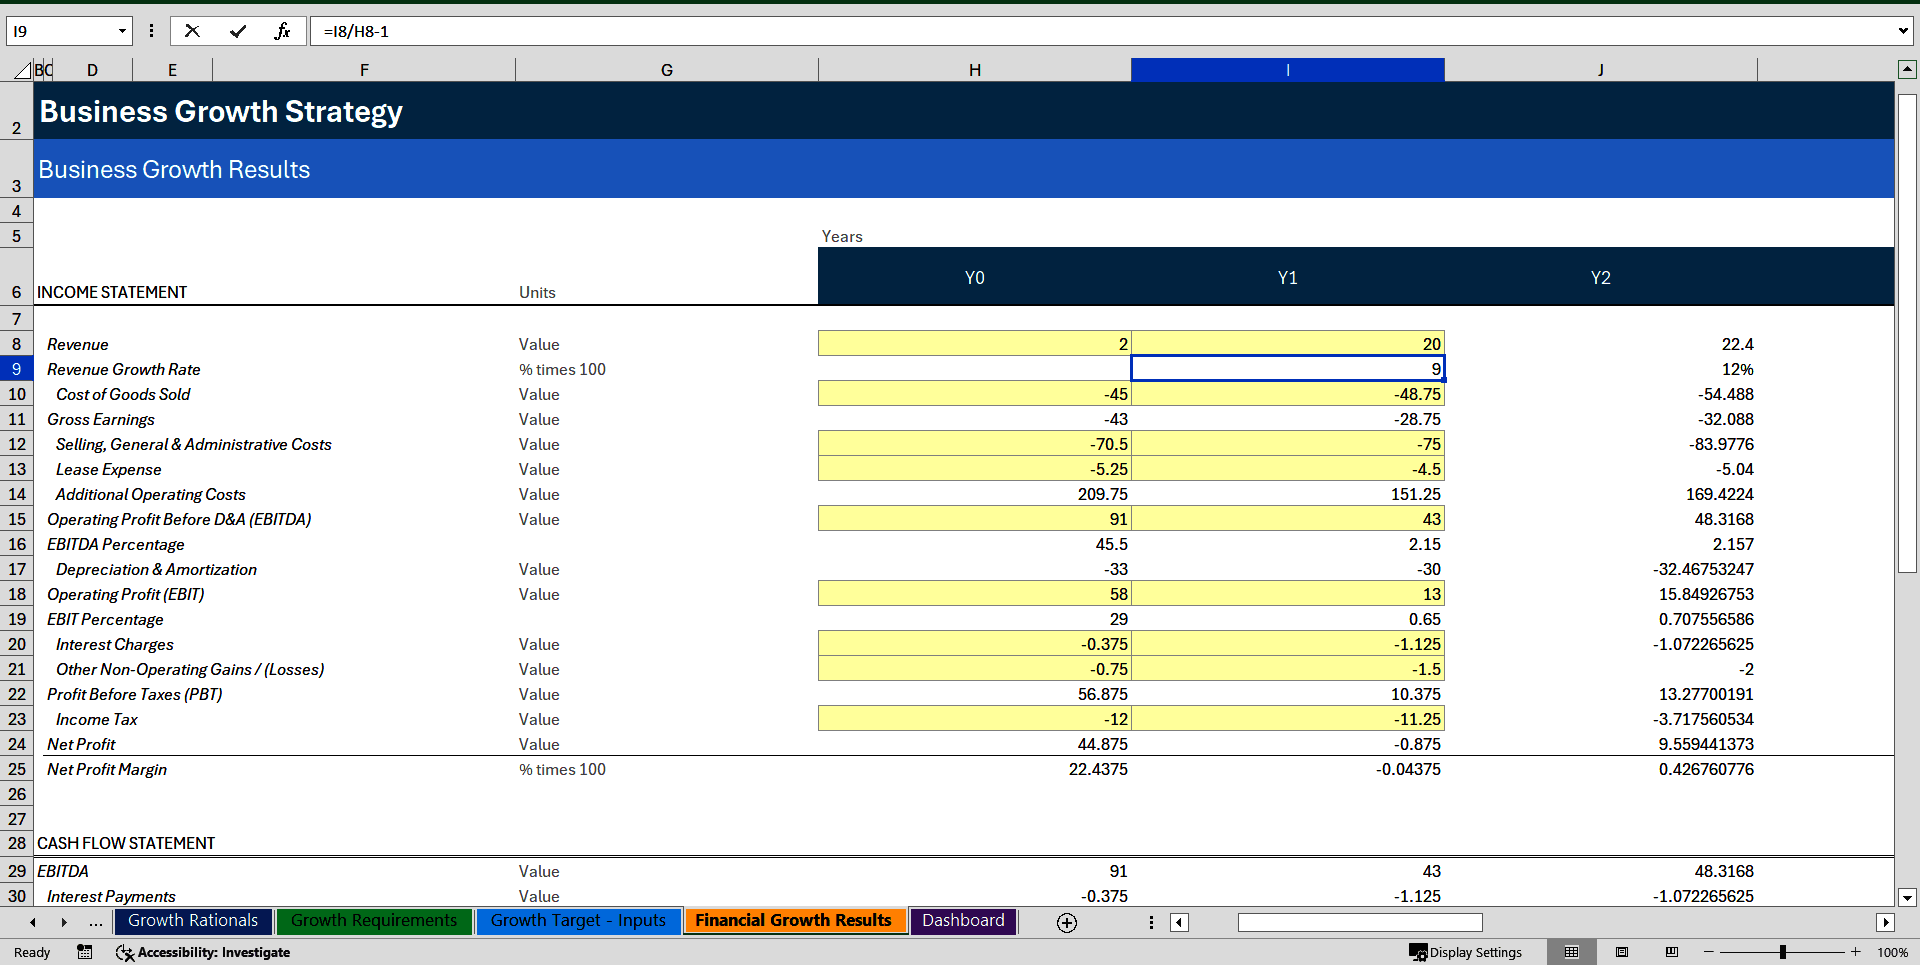Viewport: 1920px width, 966px height.
Task: Click the Enter (checkmark) icon beside formula bar
Action: (239, 31)
